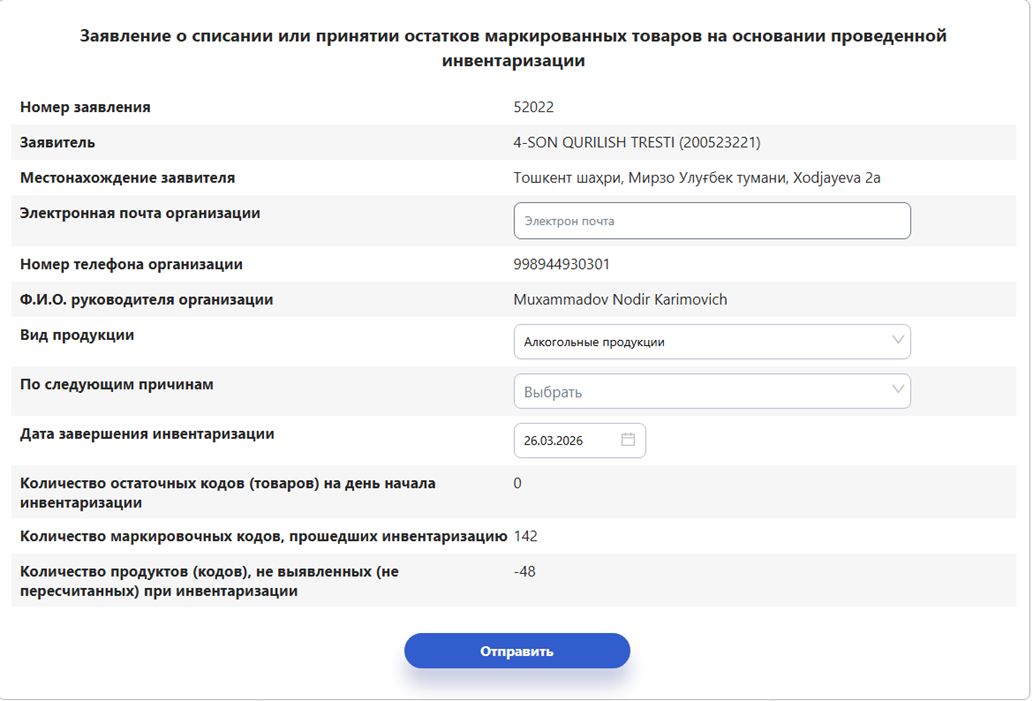Image resolution: width=1033 pixels, height=701 pixels.
Task: Click the 26.03.2026 date input
Action: [565, 440]
